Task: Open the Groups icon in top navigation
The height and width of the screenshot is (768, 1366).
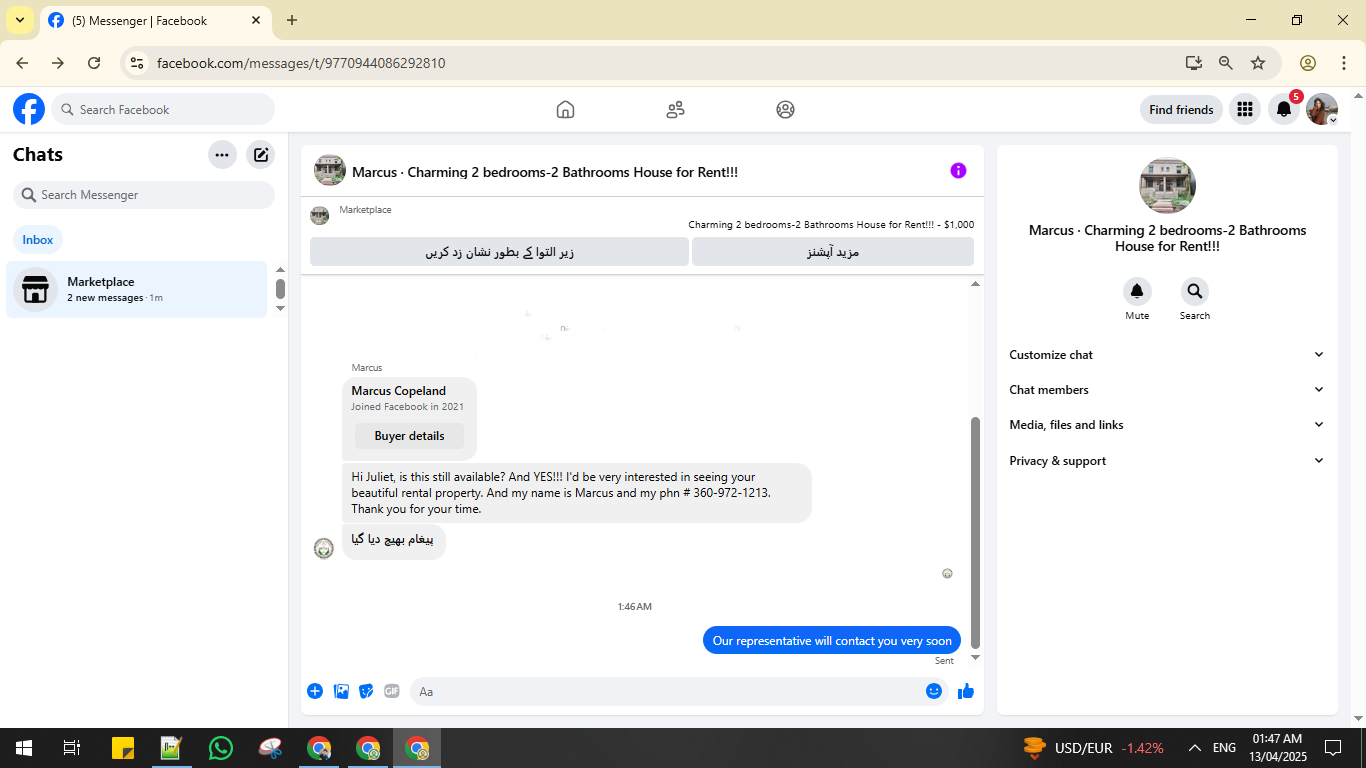Action: (785, 110)
